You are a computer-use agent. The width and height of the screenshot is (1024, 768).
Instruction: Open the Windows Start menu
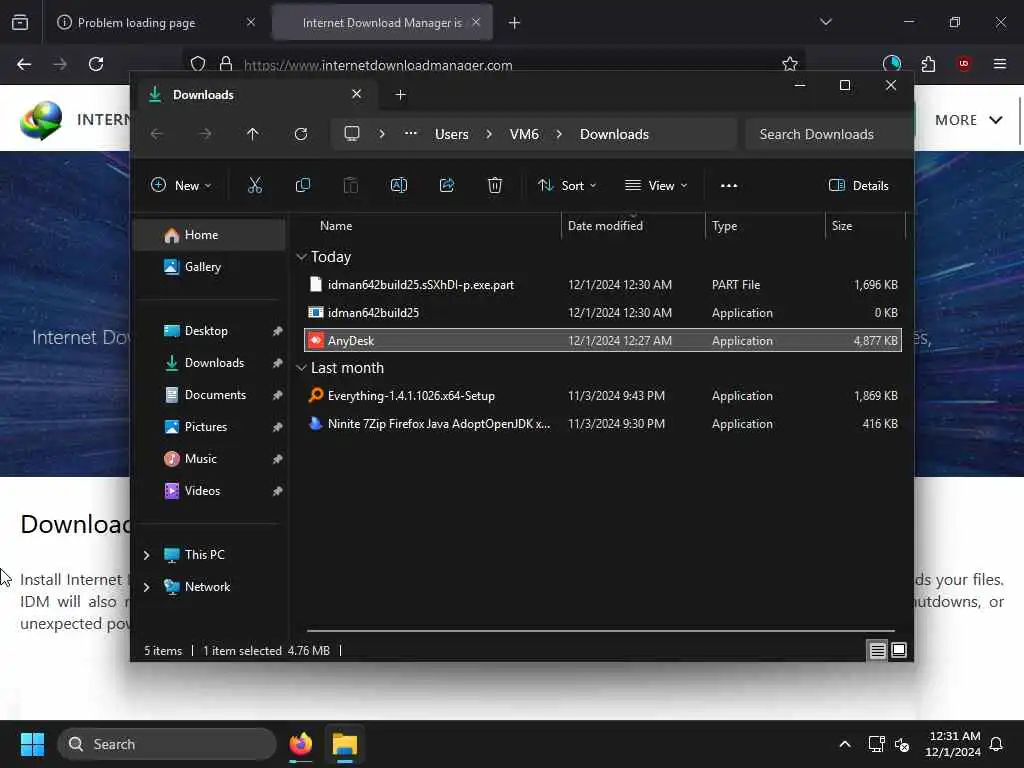pyautogui.click(x=32, y=744)
